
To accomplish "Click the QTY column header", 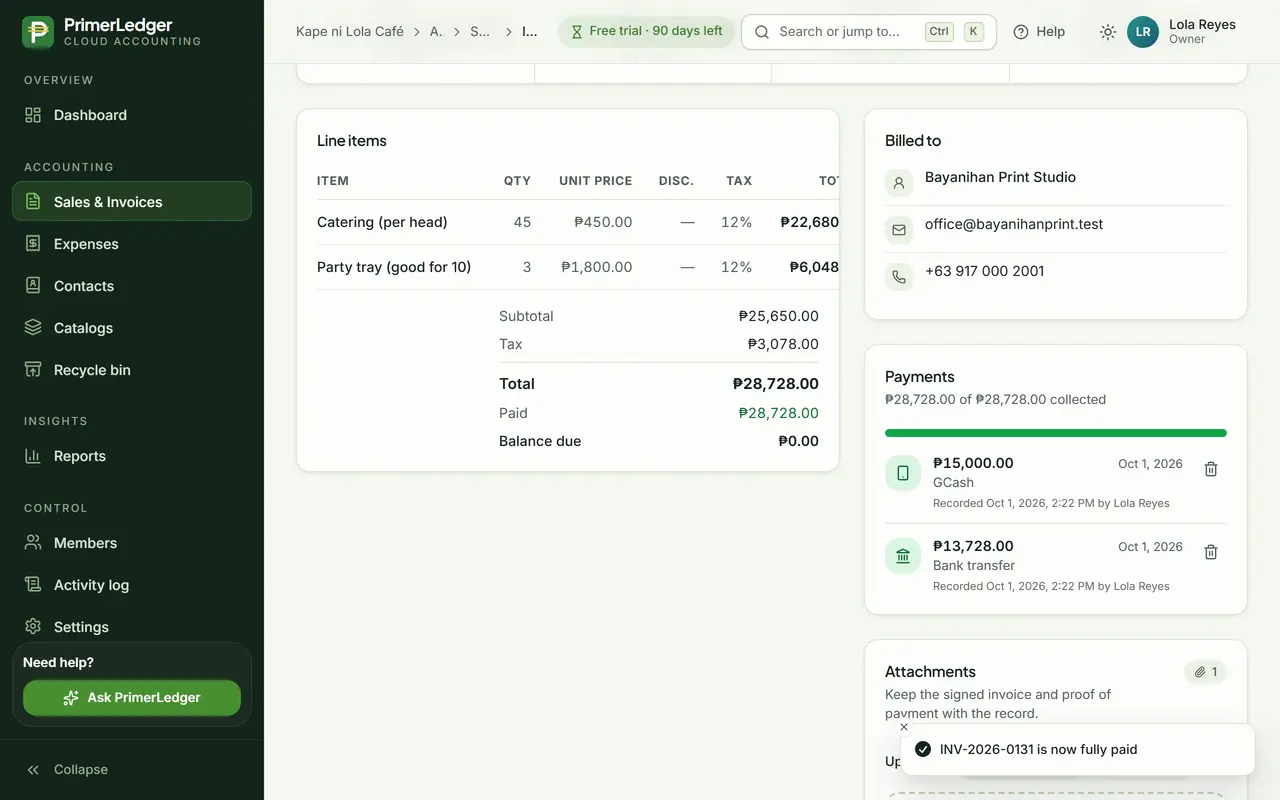I will (x=517, y=181).
